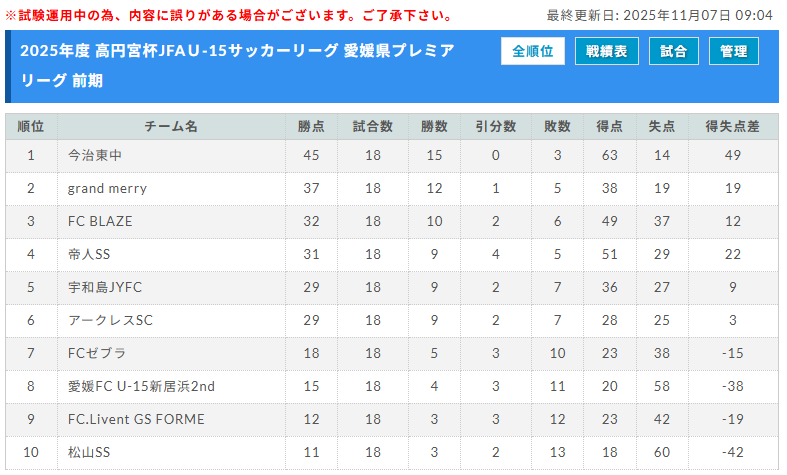
Task: Open 宇和島JYFC team entry
Action: [x=105, y=287]
